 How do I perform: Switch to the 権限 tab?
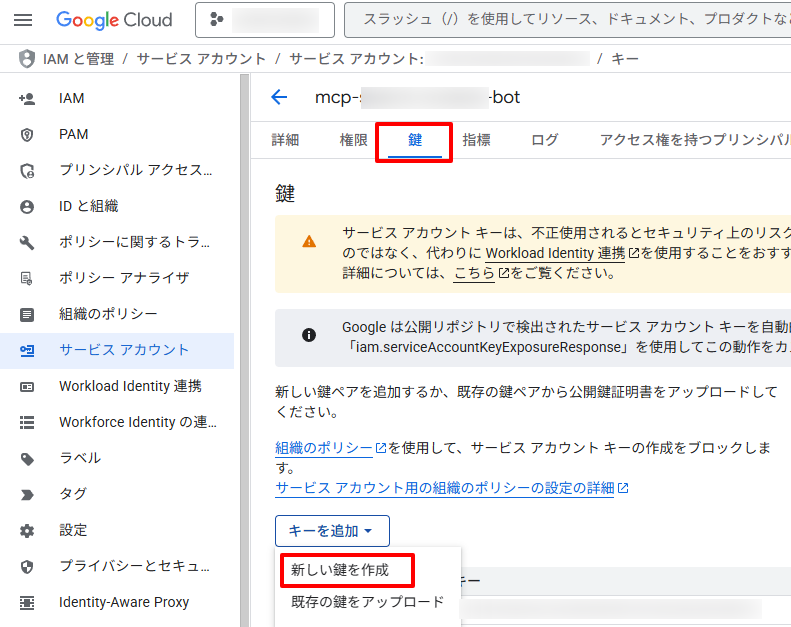[354, 140]
